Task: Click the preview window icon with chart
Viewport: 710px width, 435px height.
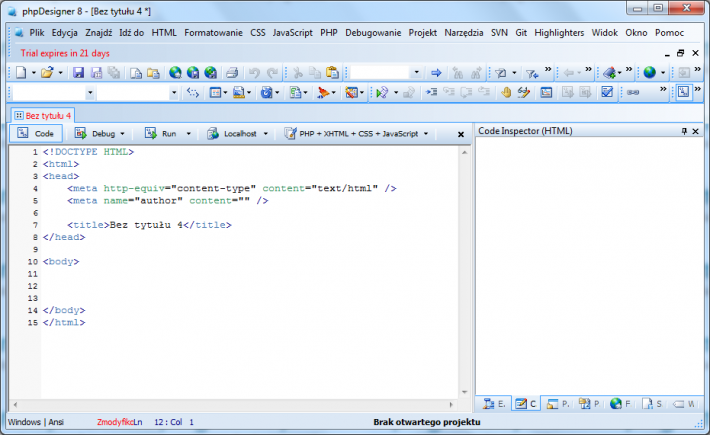Action: pyautogui.click(x=547, y=92)
